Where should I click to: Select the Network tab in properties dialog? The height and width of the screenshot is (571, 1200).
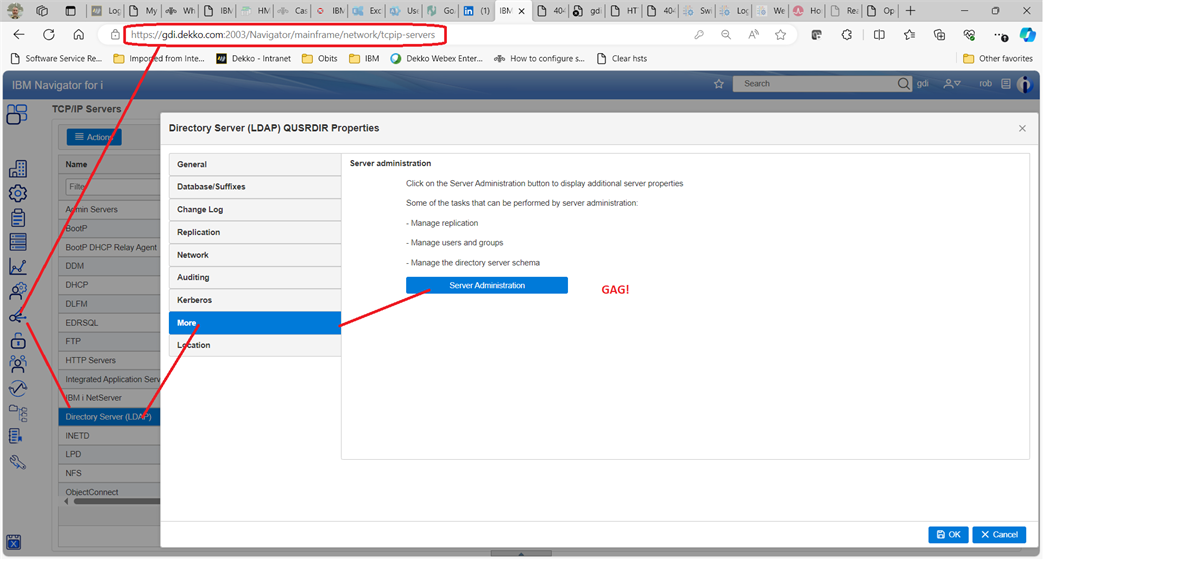click(x=255, y=255)
